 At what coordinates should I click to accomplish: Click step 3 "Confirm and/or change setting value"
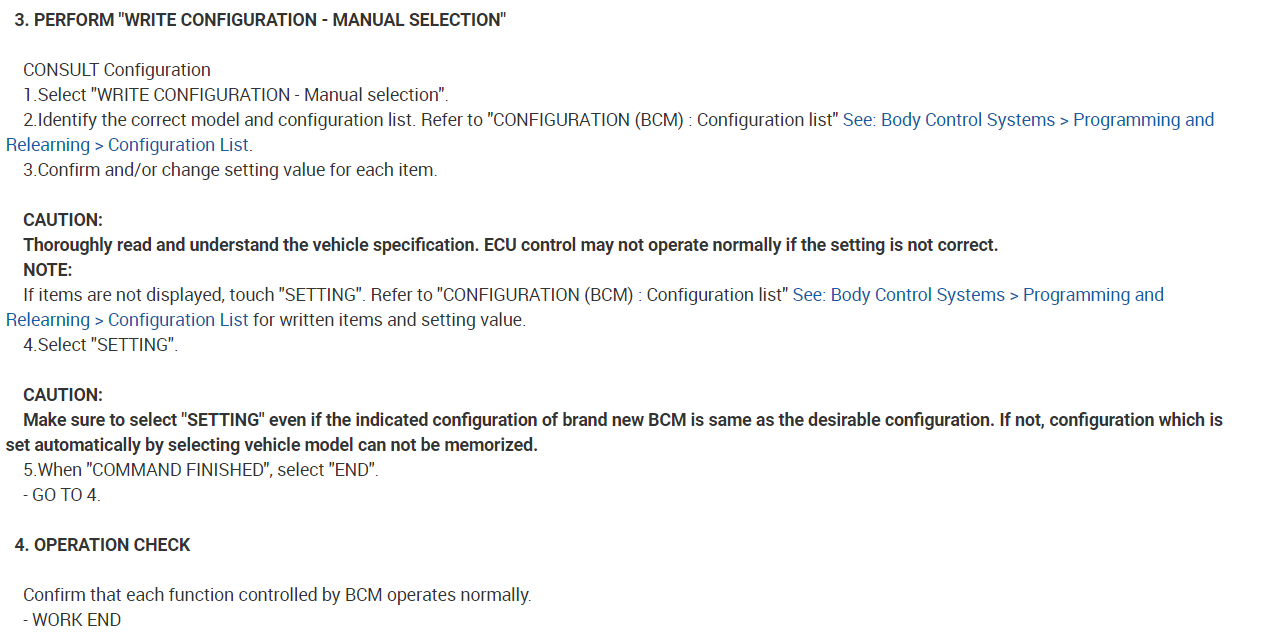click(x=230, y=170)
